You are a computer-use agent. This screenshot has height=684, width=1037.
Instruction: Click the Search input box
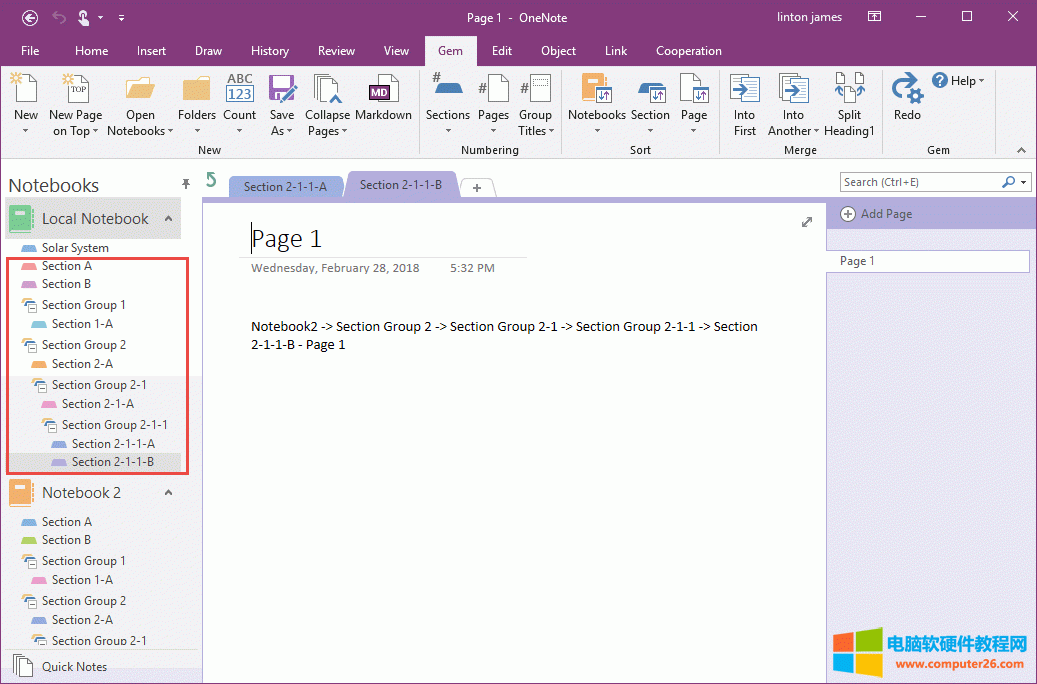pos(920,182)
